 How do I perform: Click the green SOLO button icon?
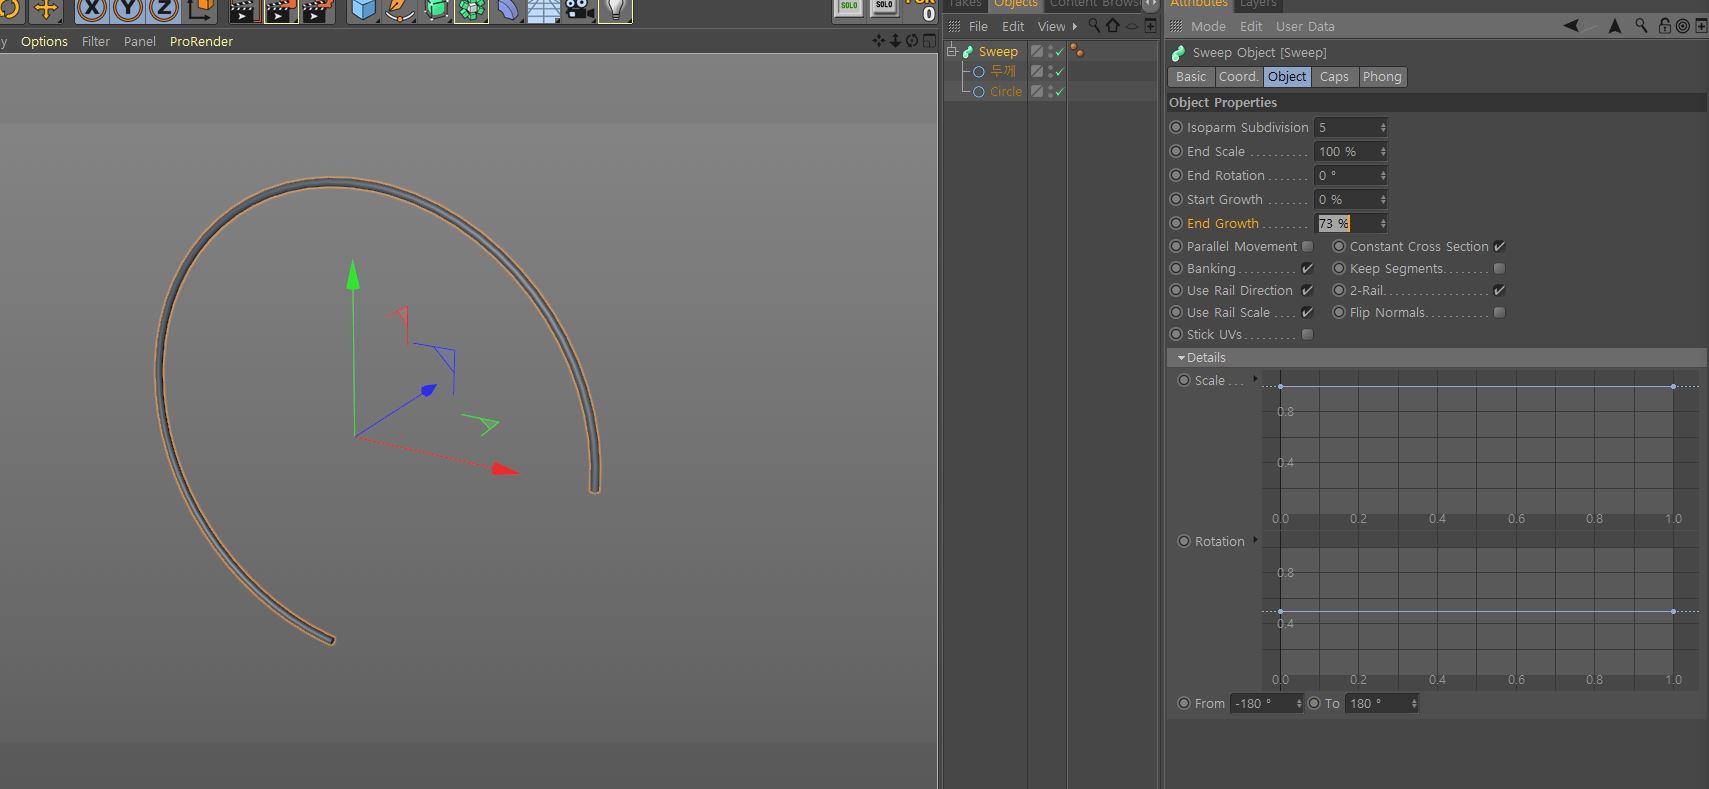click(848, 8)
